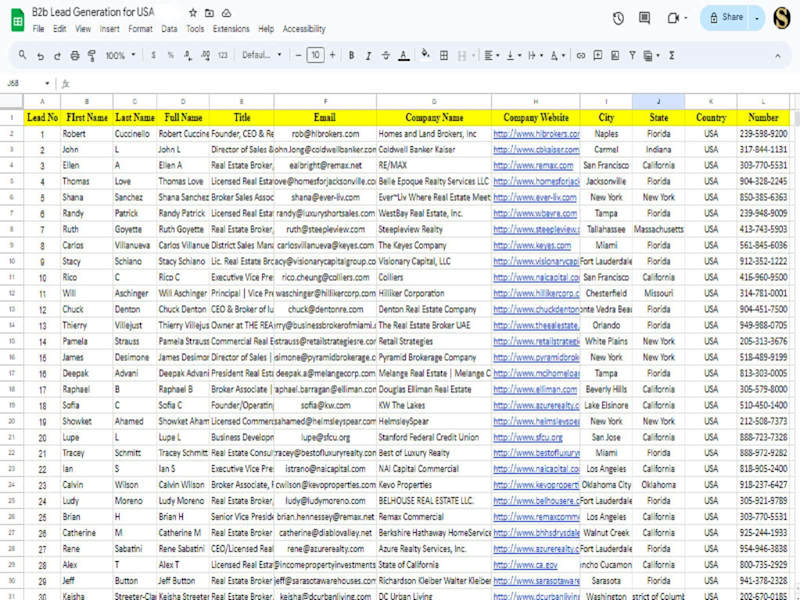The image size is (800, 600).
Task: Open the font family dropdown
Action: (x=262, y=55)
